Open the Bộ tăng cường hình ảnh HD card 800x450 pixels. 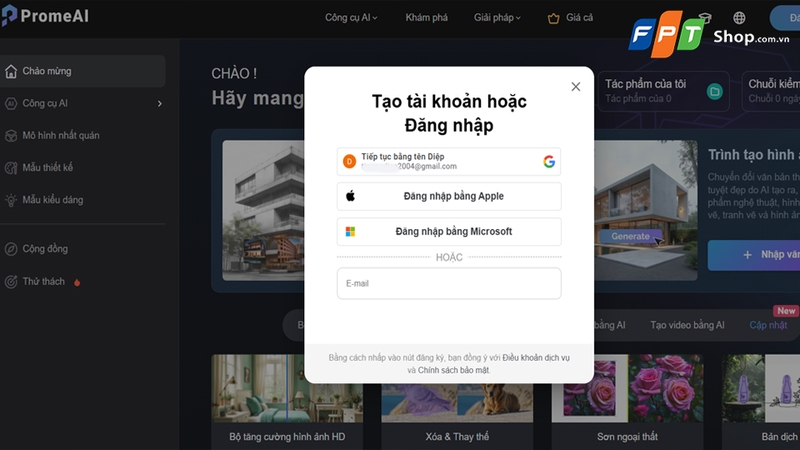coord(287,402)
